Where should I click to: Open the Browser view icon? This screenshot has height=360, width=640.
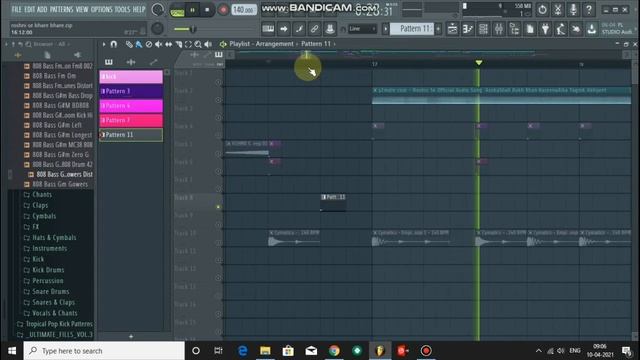pos(514,29)
